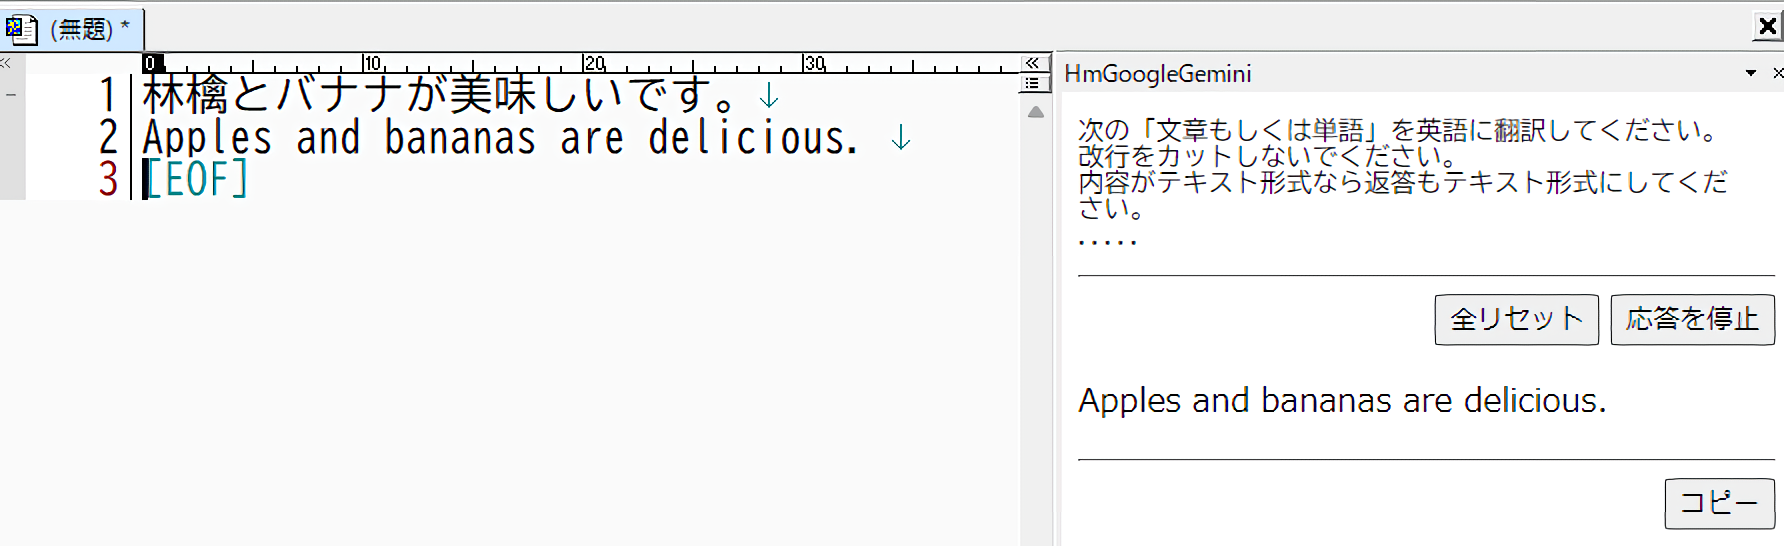The image size is (1784, 546).
Task: Copy the Gemini answer with コピー button
Action: (1718, 502)
